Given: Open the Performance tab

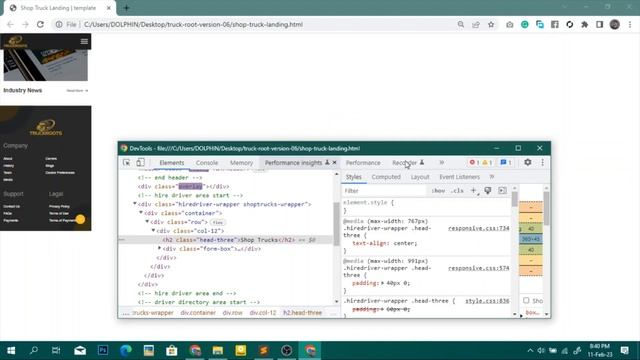Looking at the screenshot, I should click(363, 163).
